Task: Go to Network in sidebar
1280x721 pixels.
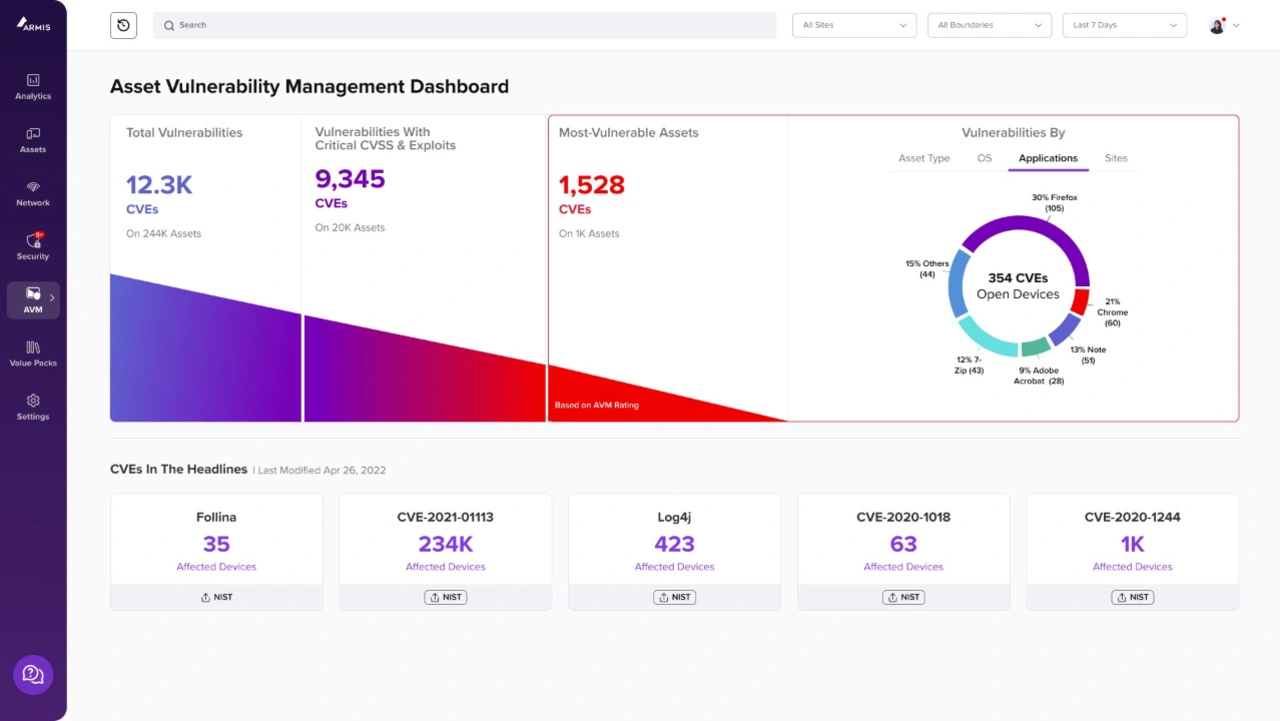Action: pyautogui.click(x=33, y=193)
